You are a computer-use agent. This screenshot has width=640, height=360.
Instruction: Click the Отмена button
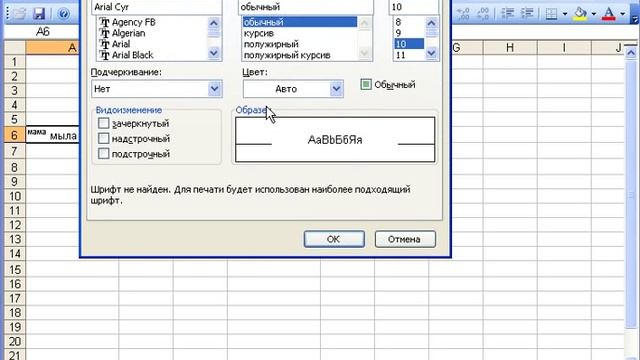pyautogui.click(x=405, y=239)
